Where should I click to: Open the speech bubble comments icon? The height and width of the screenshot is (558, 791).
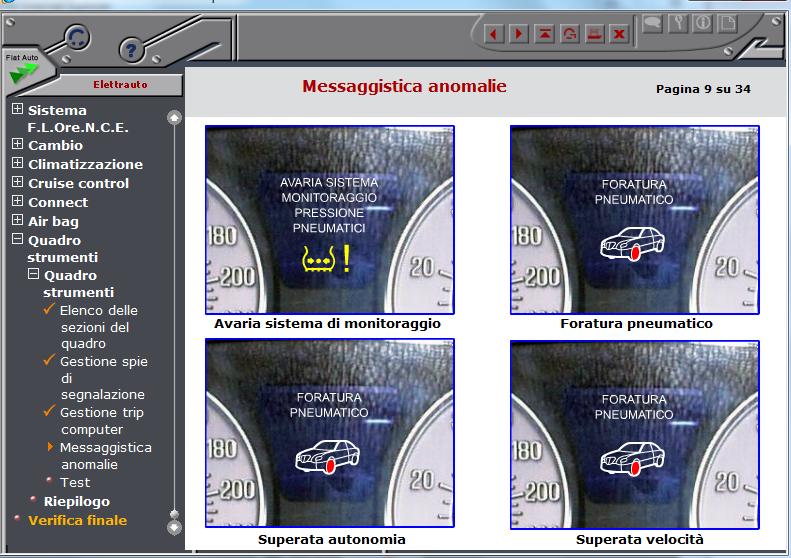click(x=652, y=23)
